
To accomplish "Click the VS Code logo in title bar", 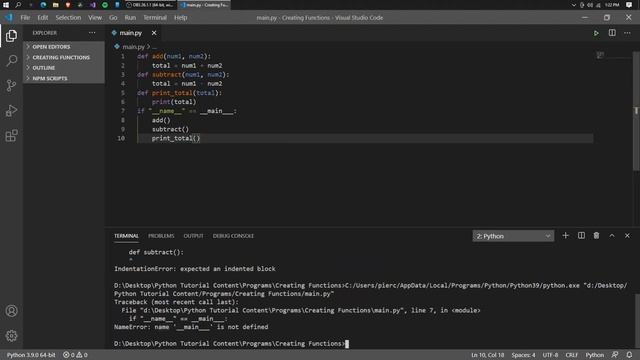I will (9, 18).
